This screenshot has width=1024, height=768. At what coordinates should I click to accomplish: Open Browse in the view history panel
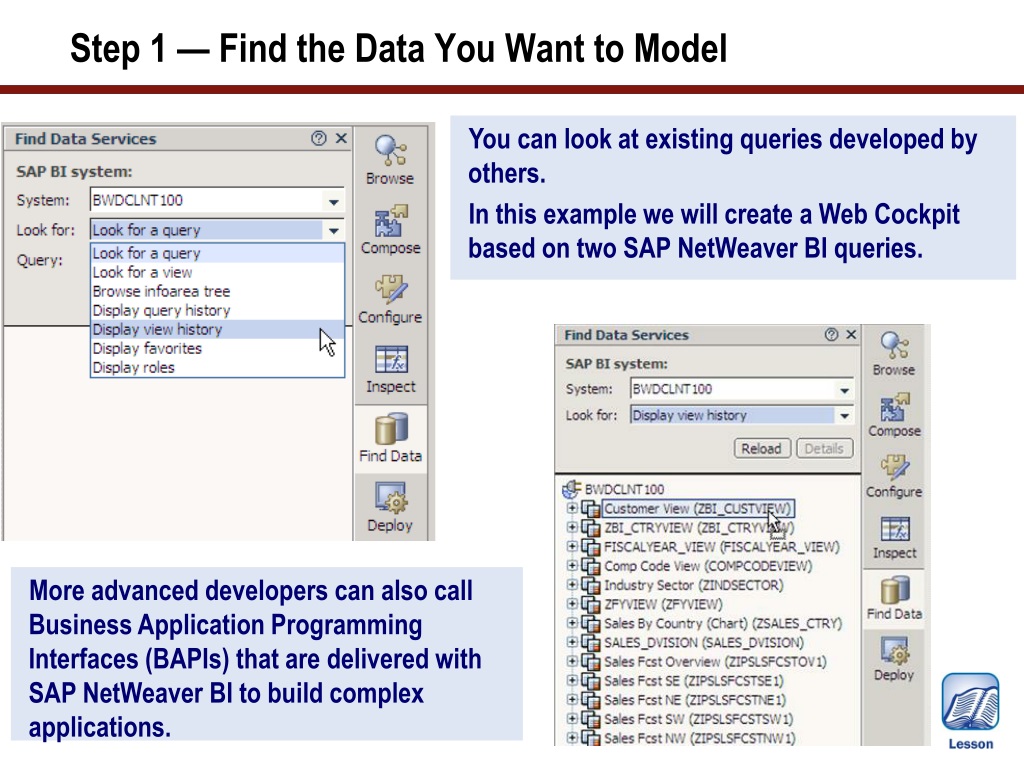(x=894, y=353)
